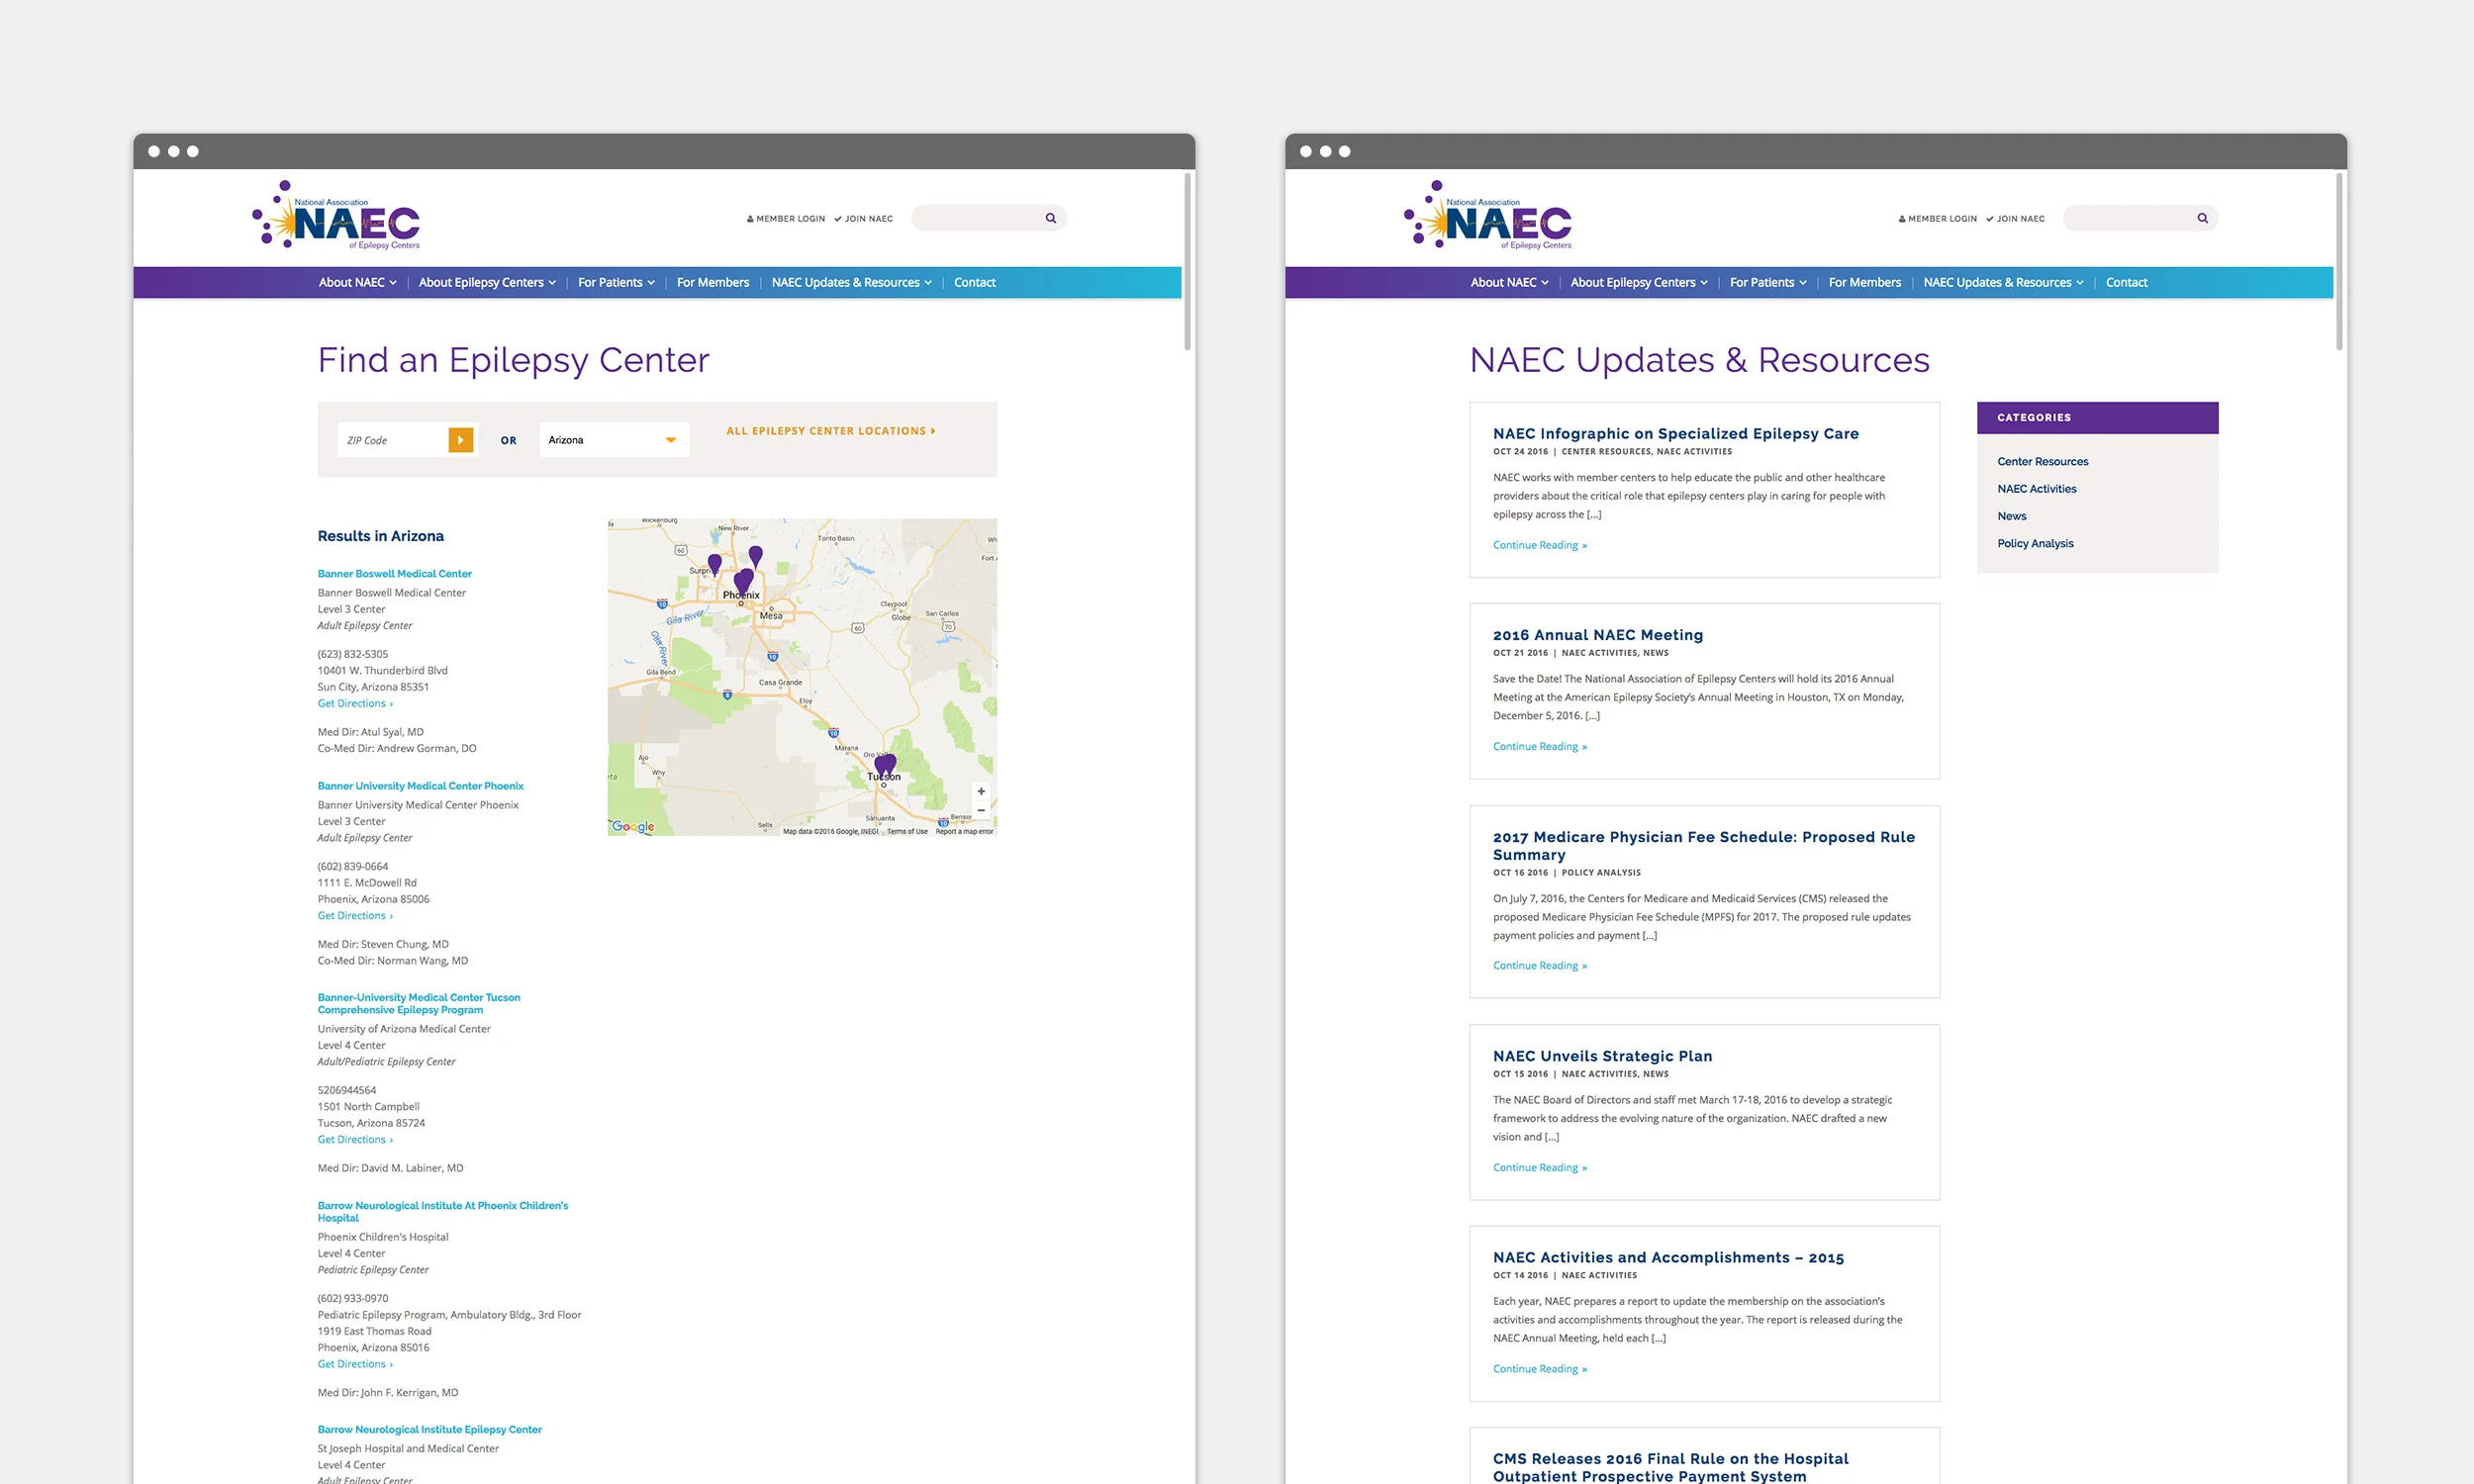The image size is (2474, 1484).
Task: Expand About Epilepsy Centers menu in right window
Action: point(1639,282)
